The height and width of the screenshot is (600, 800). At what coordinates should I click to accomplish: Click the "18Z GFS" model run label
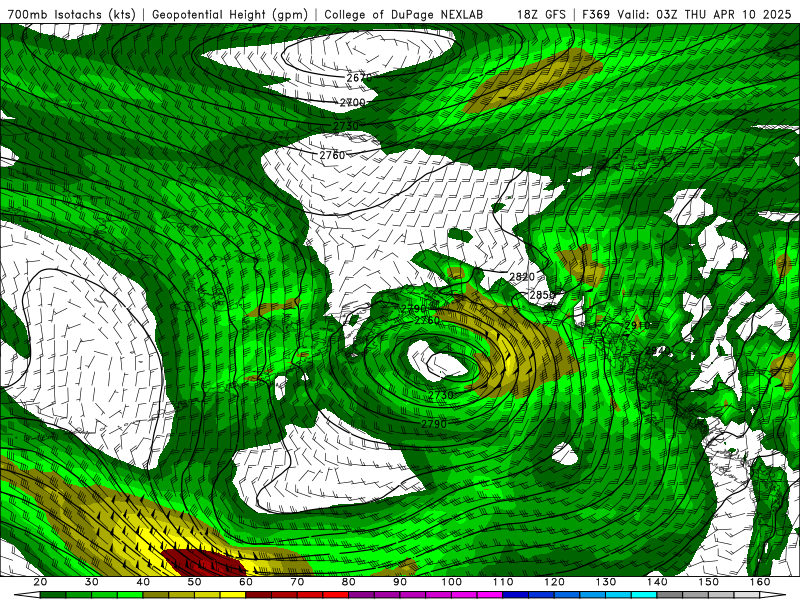541,14
